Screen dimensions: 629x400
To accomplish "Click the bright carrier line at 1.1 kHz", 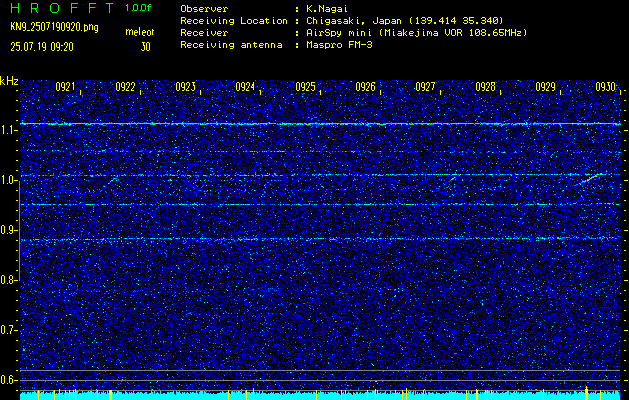I will pyautogui.click(x=320, y=124).
